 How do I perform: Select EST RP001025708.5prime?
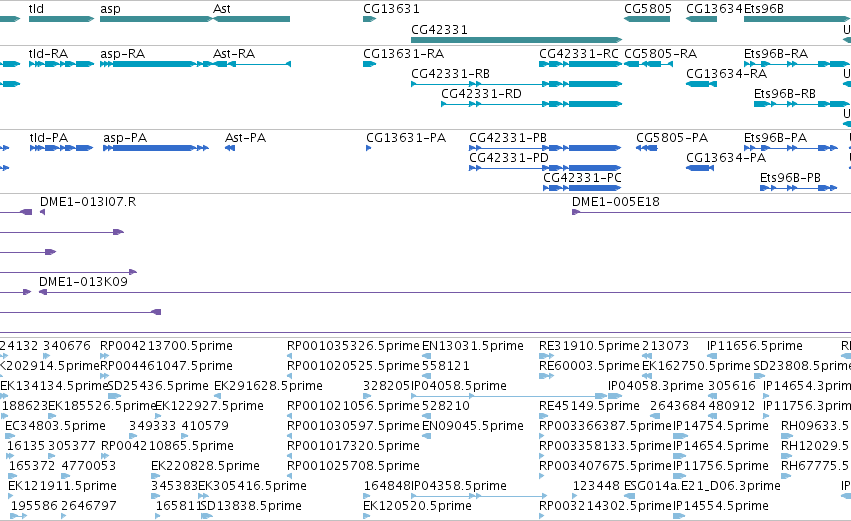click(x=353, y=466)
